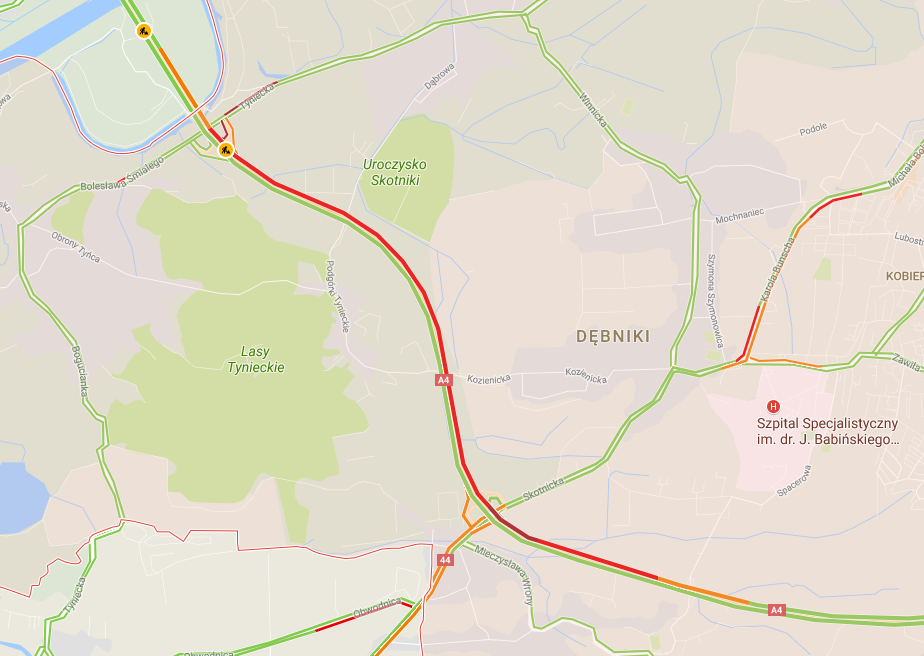This screenshot has width=924, height=656.
Task: Click the A4 shield on the southeast motorway
Action: [777, 610]
